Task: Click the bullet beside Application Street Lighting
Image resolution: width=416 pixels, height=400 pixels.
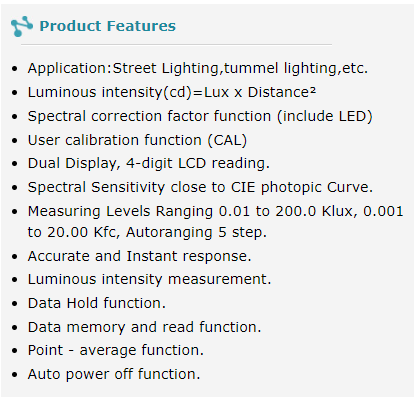Action: pos(14,69)
